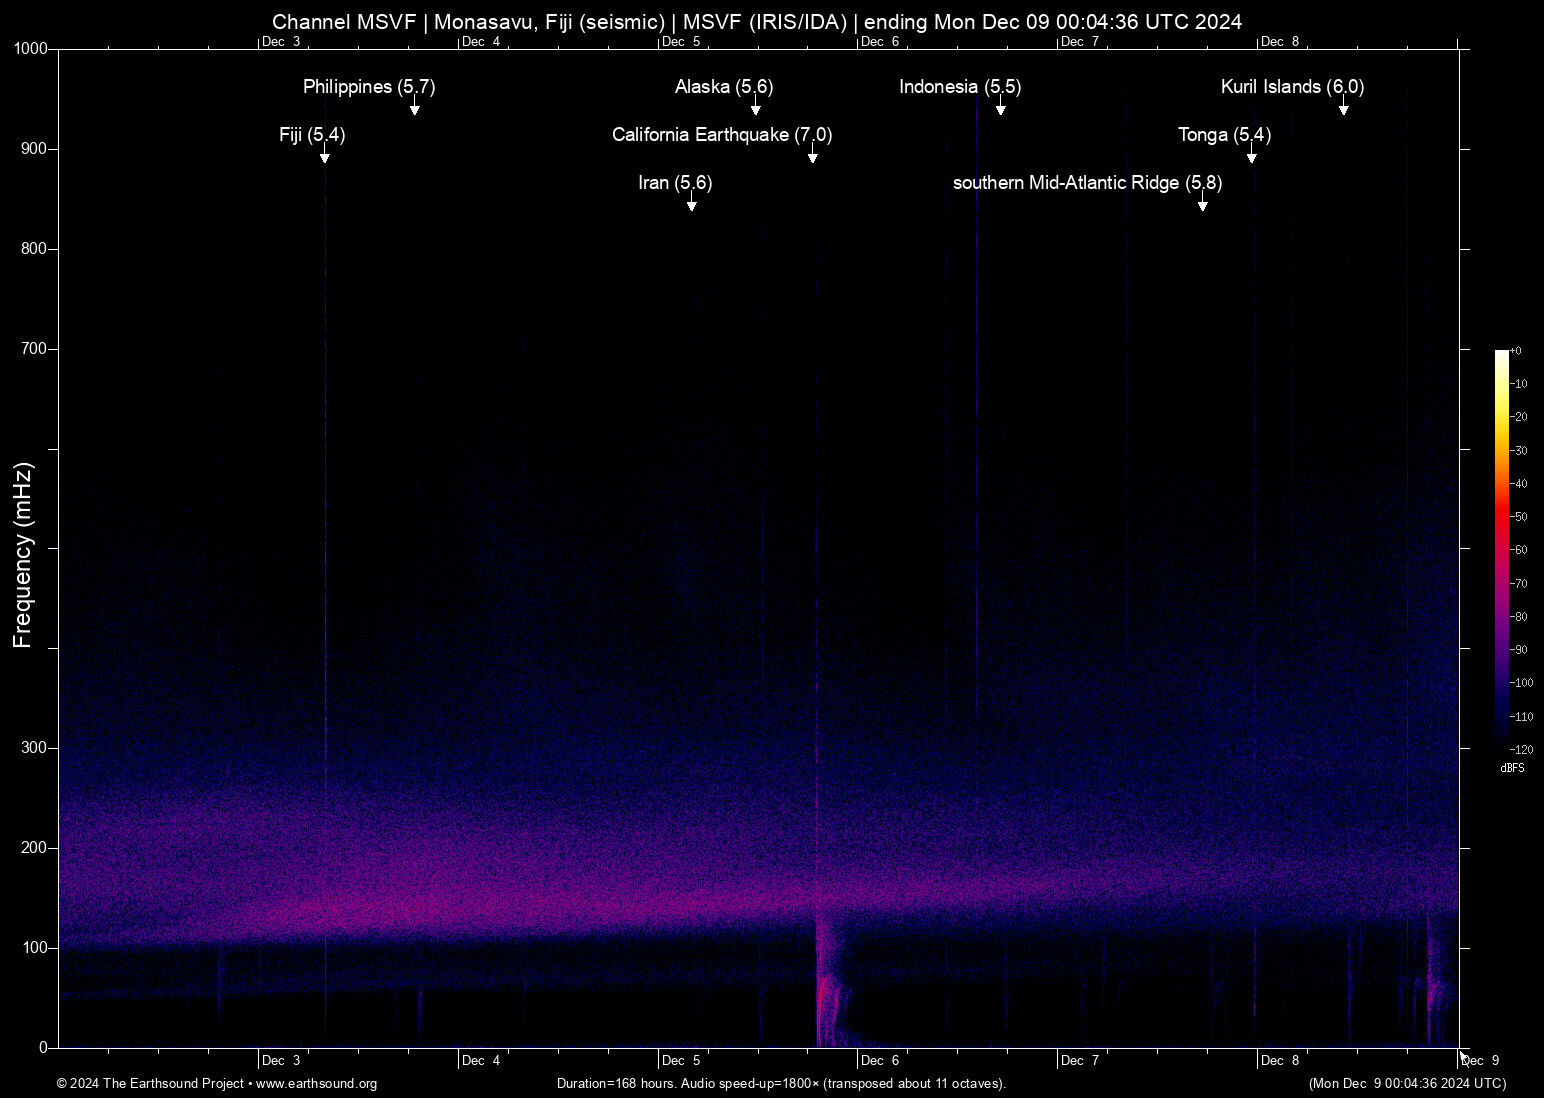Click the Duration=168 hours footer text
This screenshot has height=1098, width=1544.
tap(781, 1084)
